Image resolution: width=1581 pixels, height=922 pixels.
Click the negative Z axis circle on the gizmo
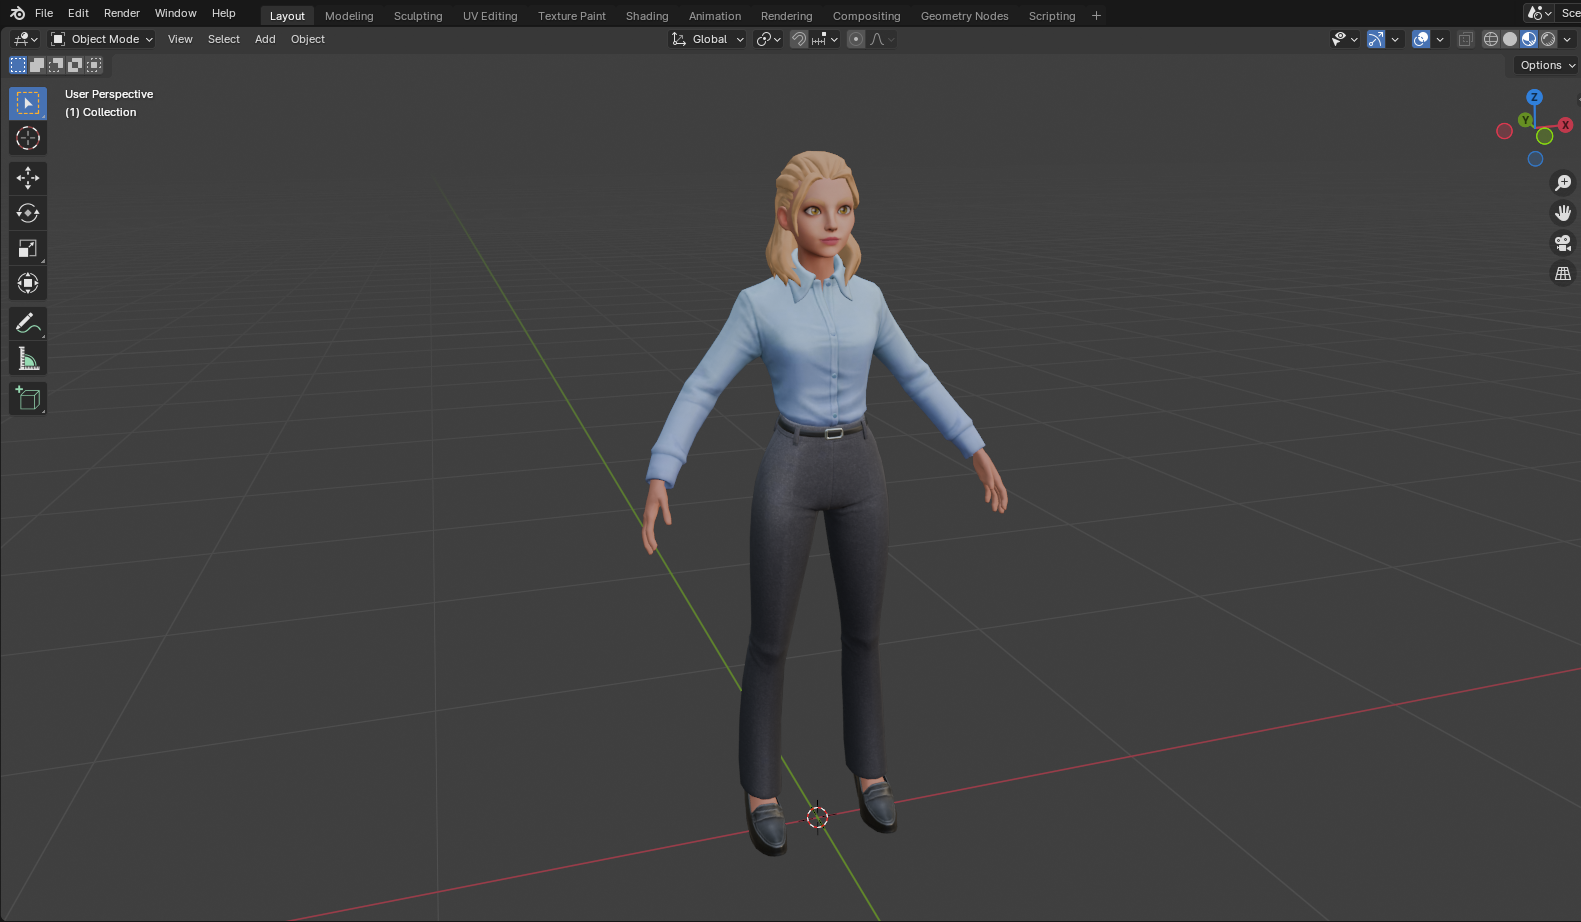(1535, 159)
